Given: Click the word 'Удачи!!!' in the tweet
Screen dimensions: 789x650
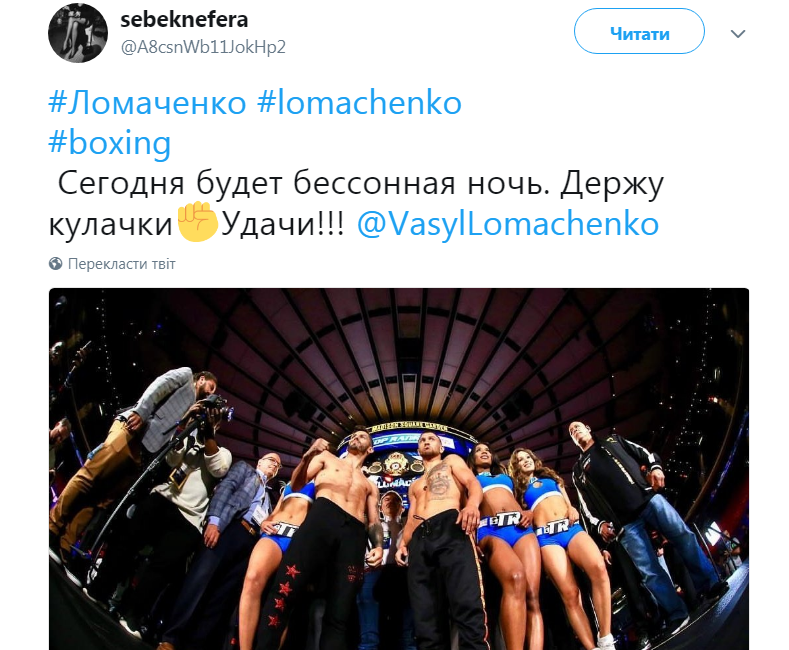Looking at the screenshot, I should (x=283, y=223).
